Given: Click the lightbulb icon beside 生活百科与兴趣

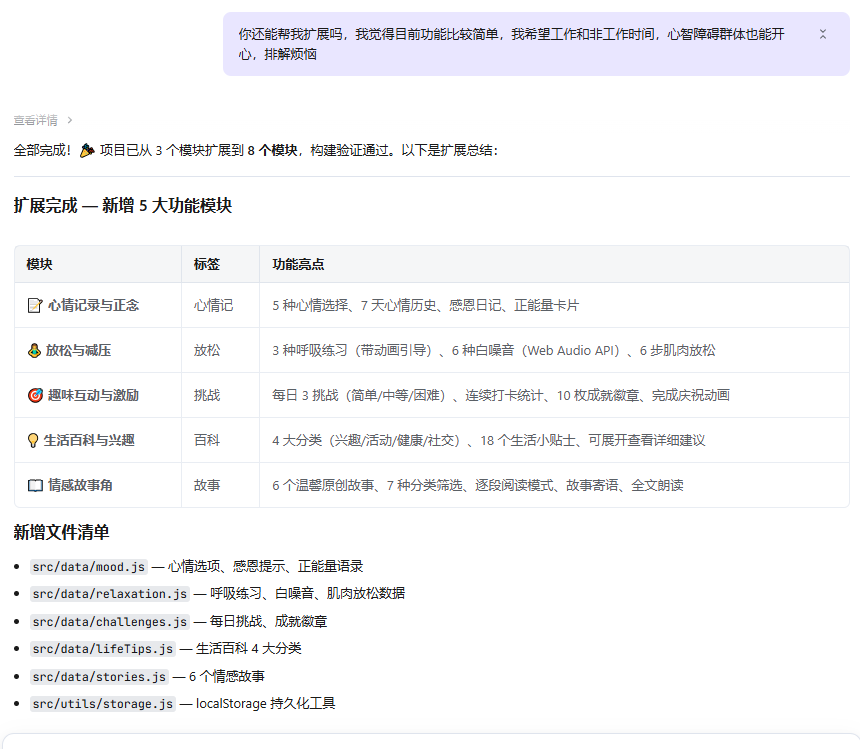Looking at the screenshot, I should [x=34, y=440].
